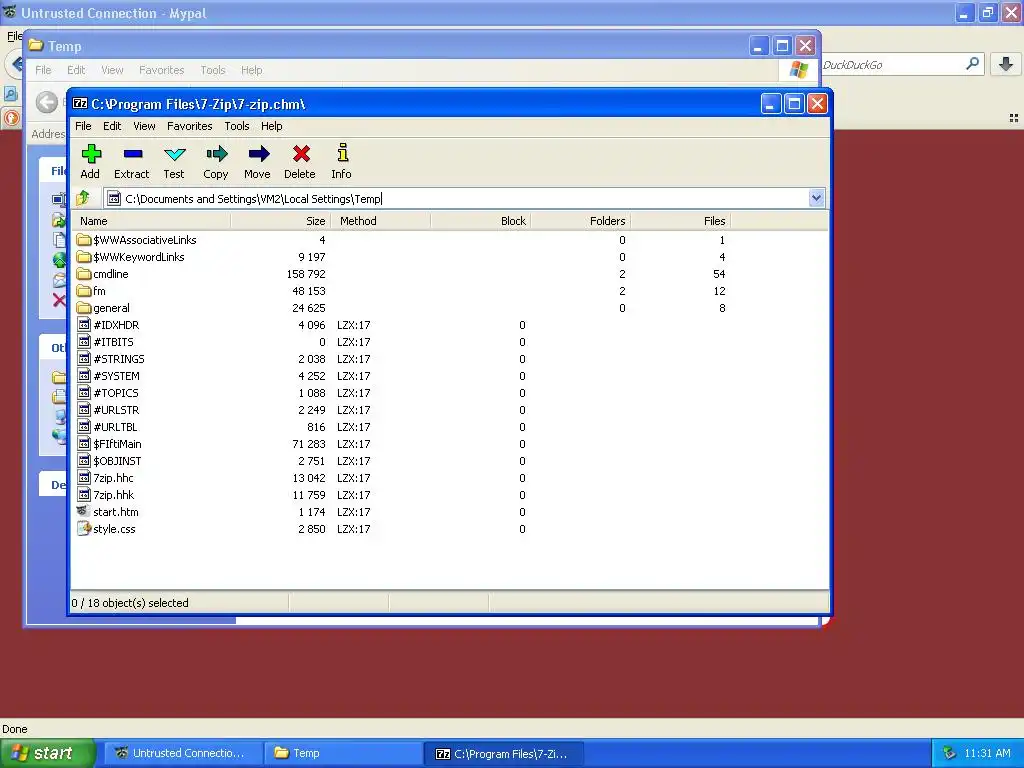Viewport: 1024px width, 768px height.
Task: Click the 7-Zip title bar icon
Action: point(80,103)
